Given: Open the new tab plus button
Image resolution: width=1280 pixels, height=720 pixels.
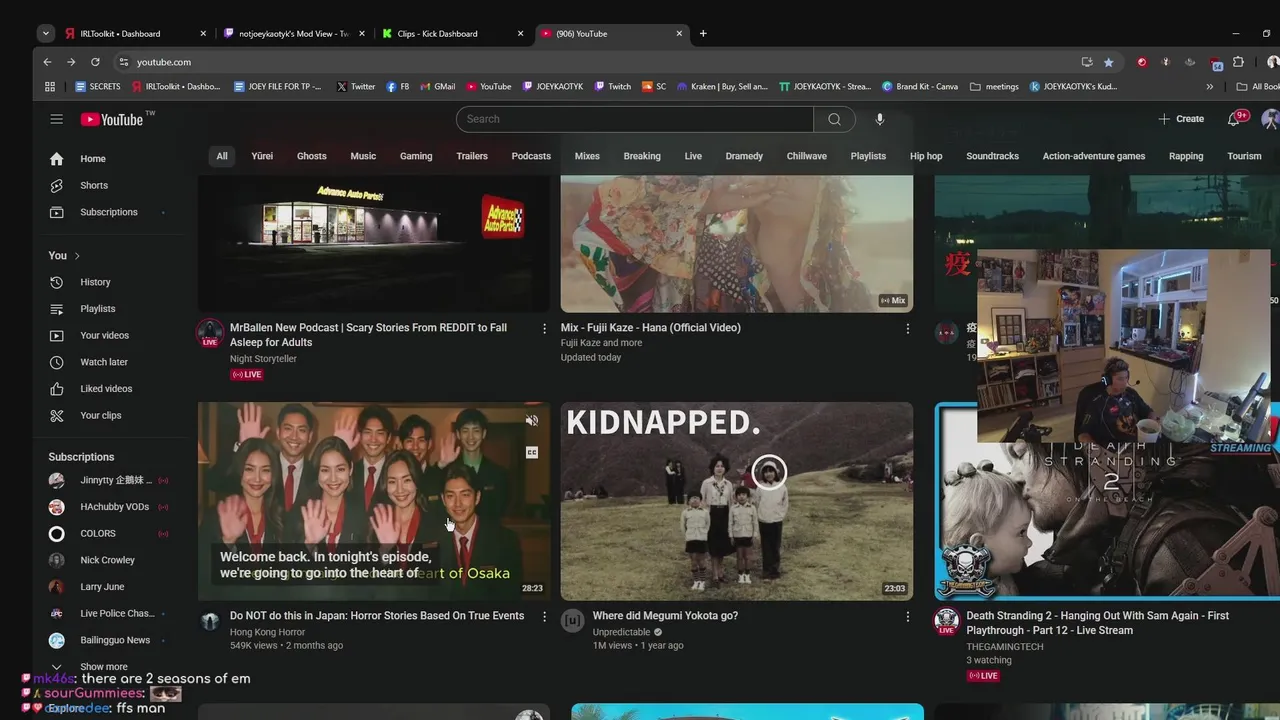Looking at the screenshot, I should click(703, 34).
